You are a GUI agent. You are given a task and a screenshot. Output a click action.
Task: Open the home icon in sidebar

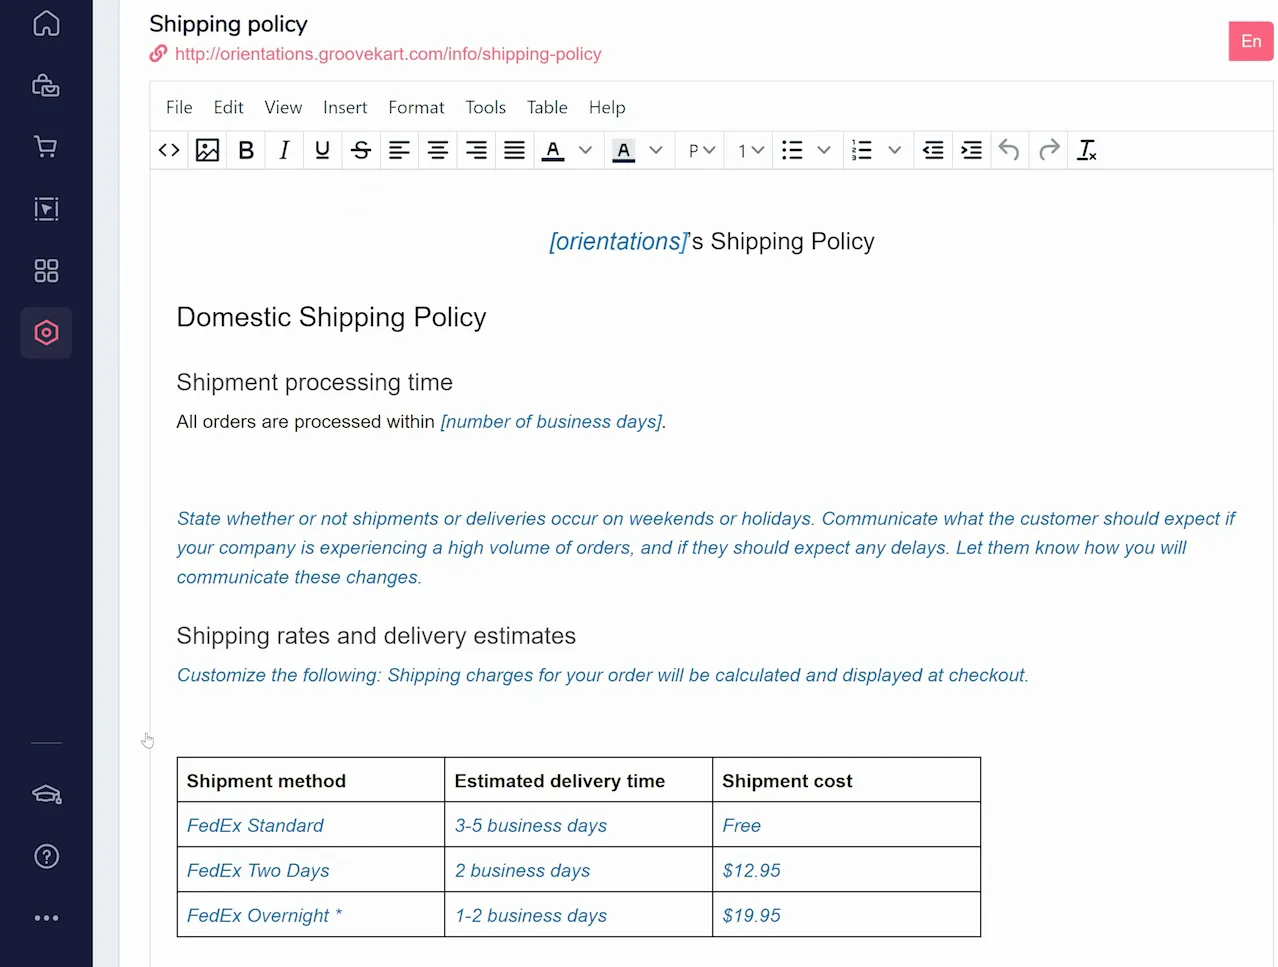(46, 23)
